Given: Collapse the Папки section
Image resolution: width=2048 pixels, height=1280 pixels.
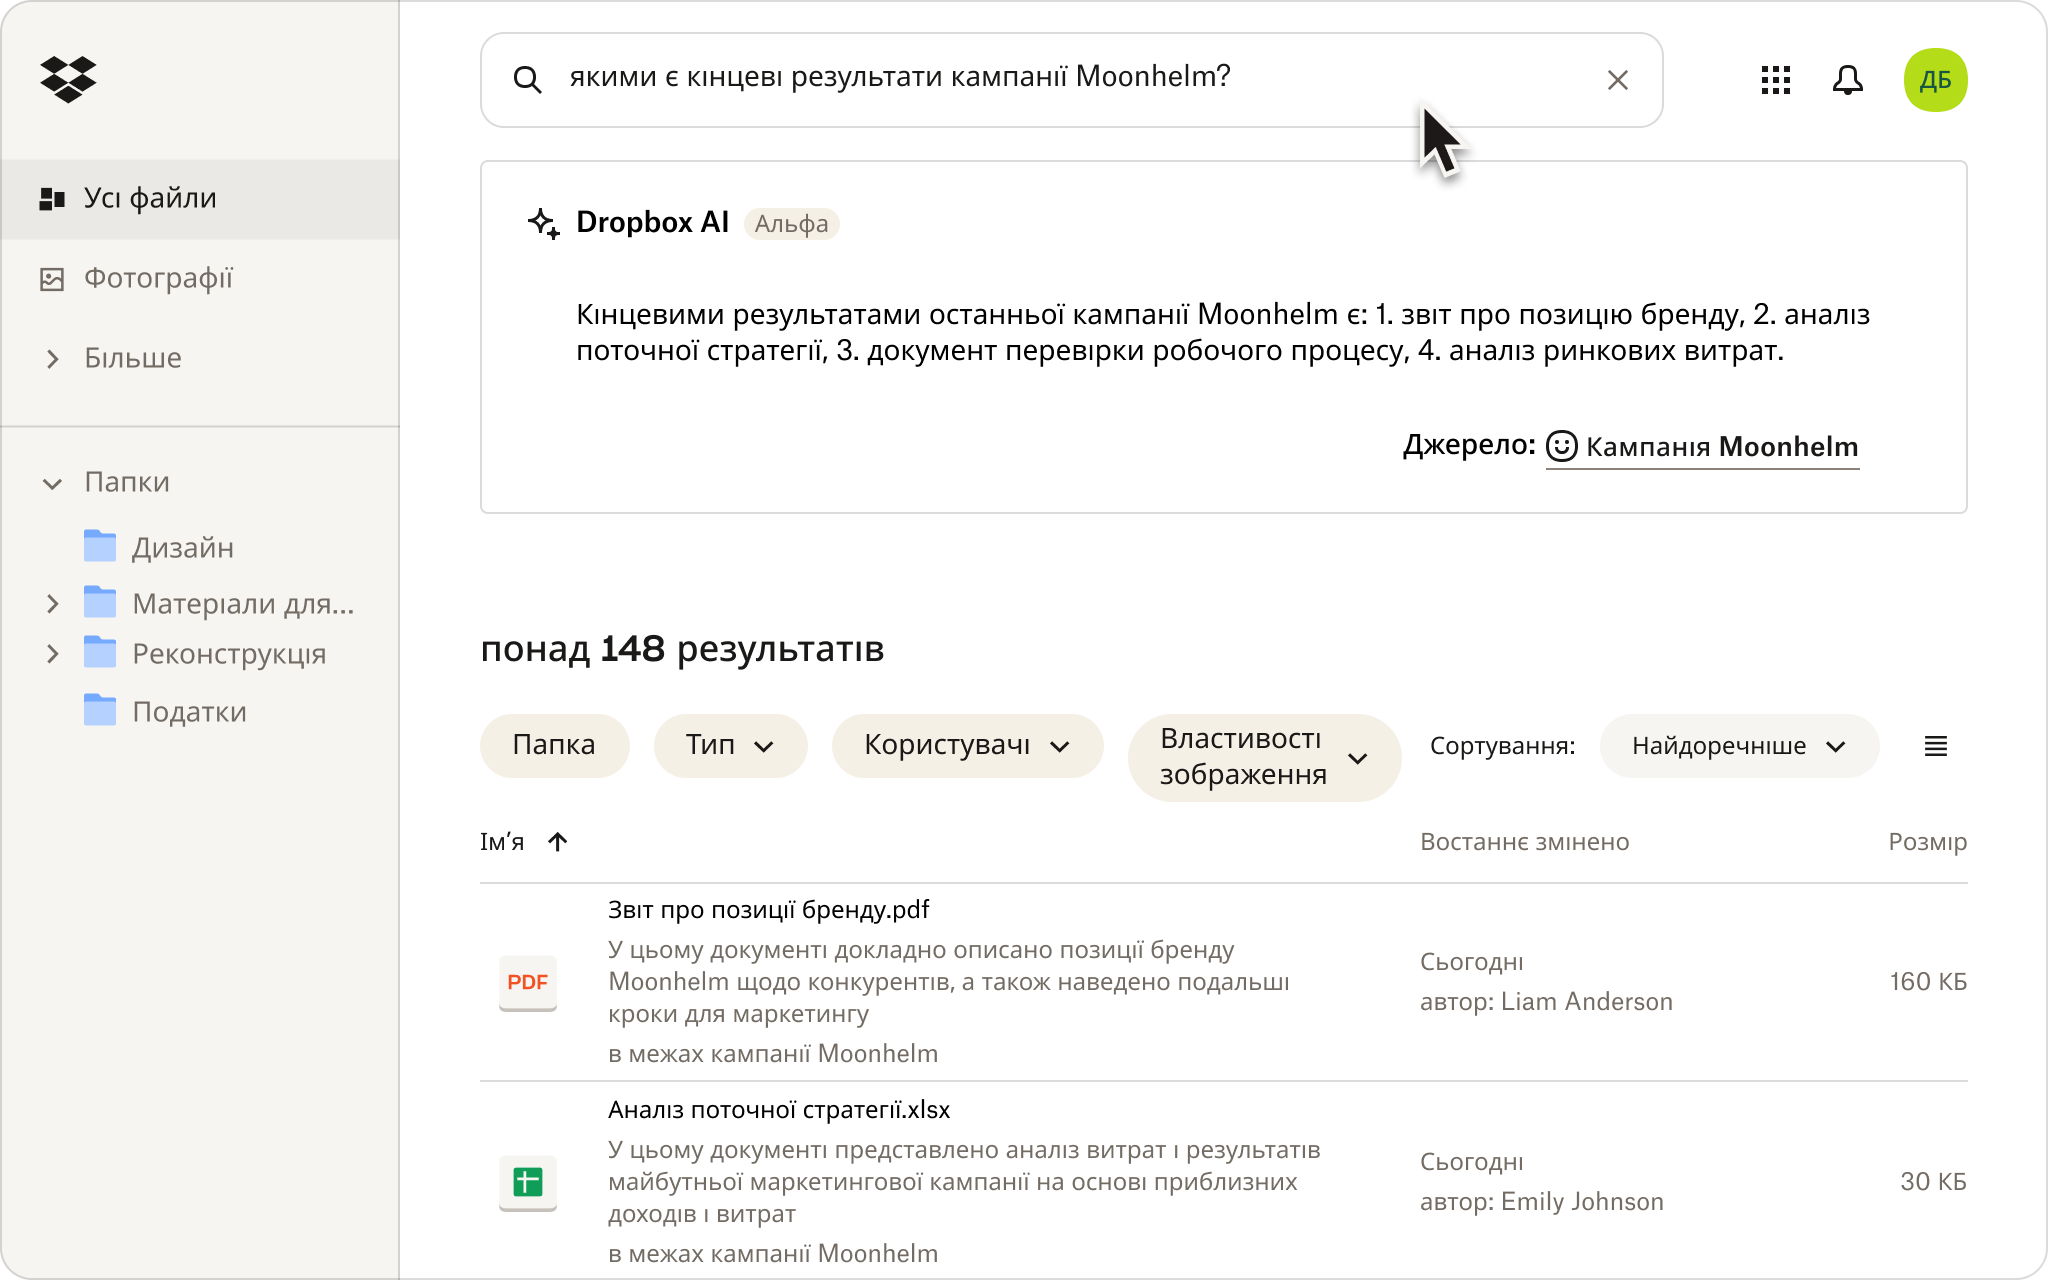Looking at the screenshot, I should coord(53,483).
